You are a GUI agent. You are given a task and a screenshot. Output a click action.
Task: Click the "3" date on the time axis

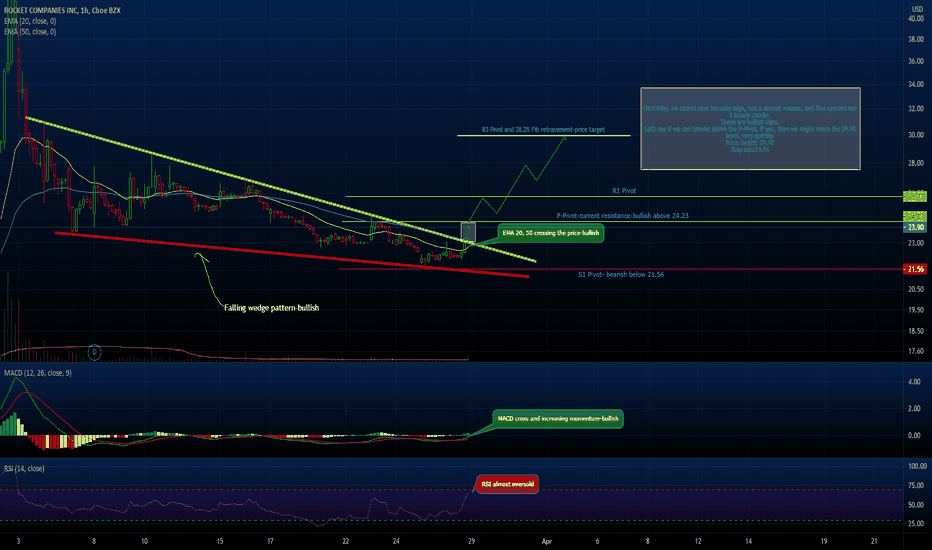point(18,541)
